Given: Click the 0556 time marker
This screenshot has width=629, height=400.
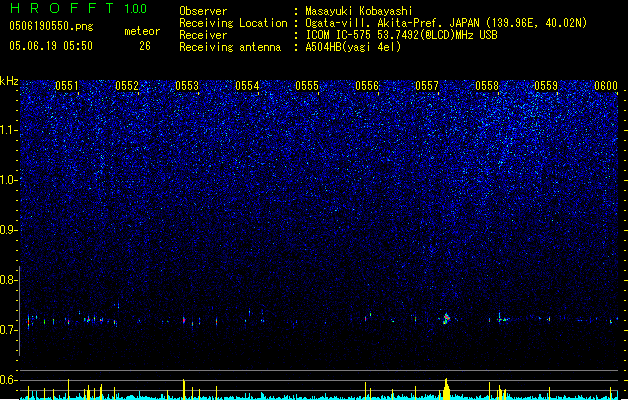Looking at the screenshot, I should pyautogui.click(x=367, y=86).
